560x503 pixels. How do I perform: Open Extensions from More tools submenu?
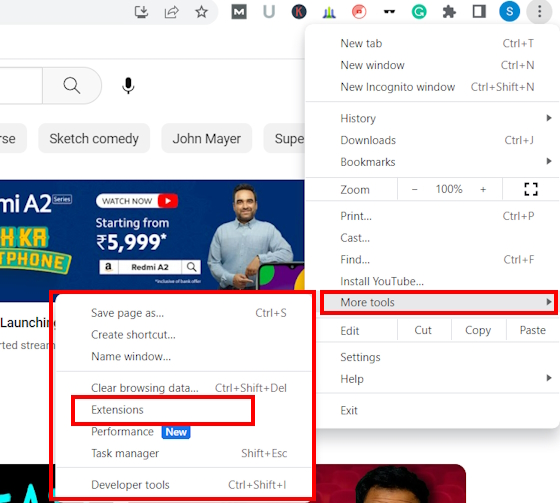163,410
